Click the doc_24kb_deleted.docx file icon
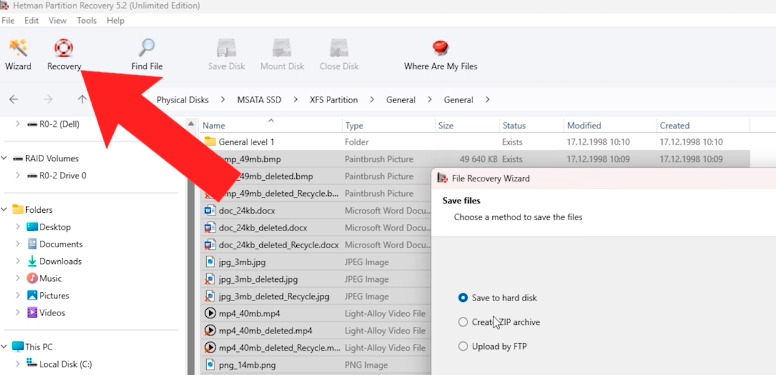The image size is (776, 375). coord(210,228)
